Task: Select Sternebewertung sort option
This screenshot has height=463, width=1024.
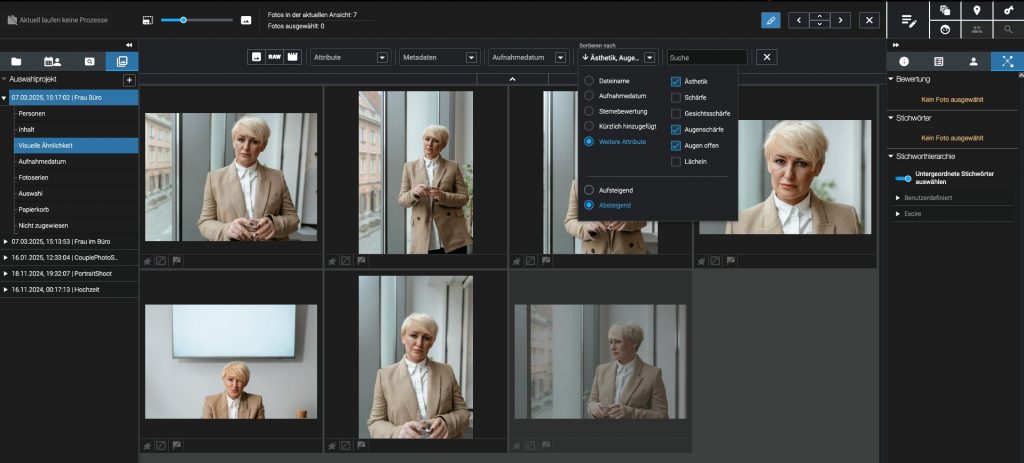Action: click(x=589, y=111)
